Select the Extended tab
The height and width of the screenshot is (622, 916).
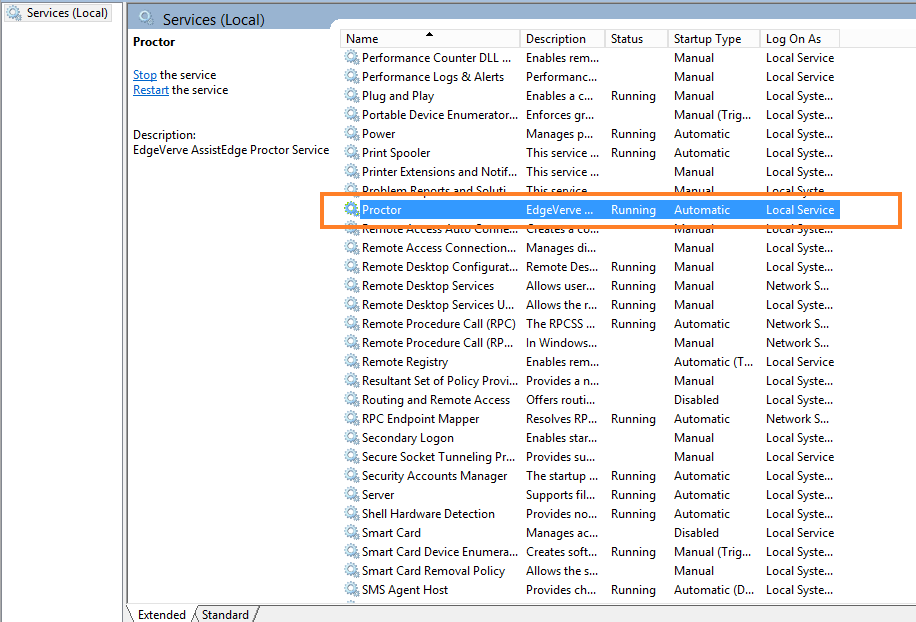pos(162,614)
